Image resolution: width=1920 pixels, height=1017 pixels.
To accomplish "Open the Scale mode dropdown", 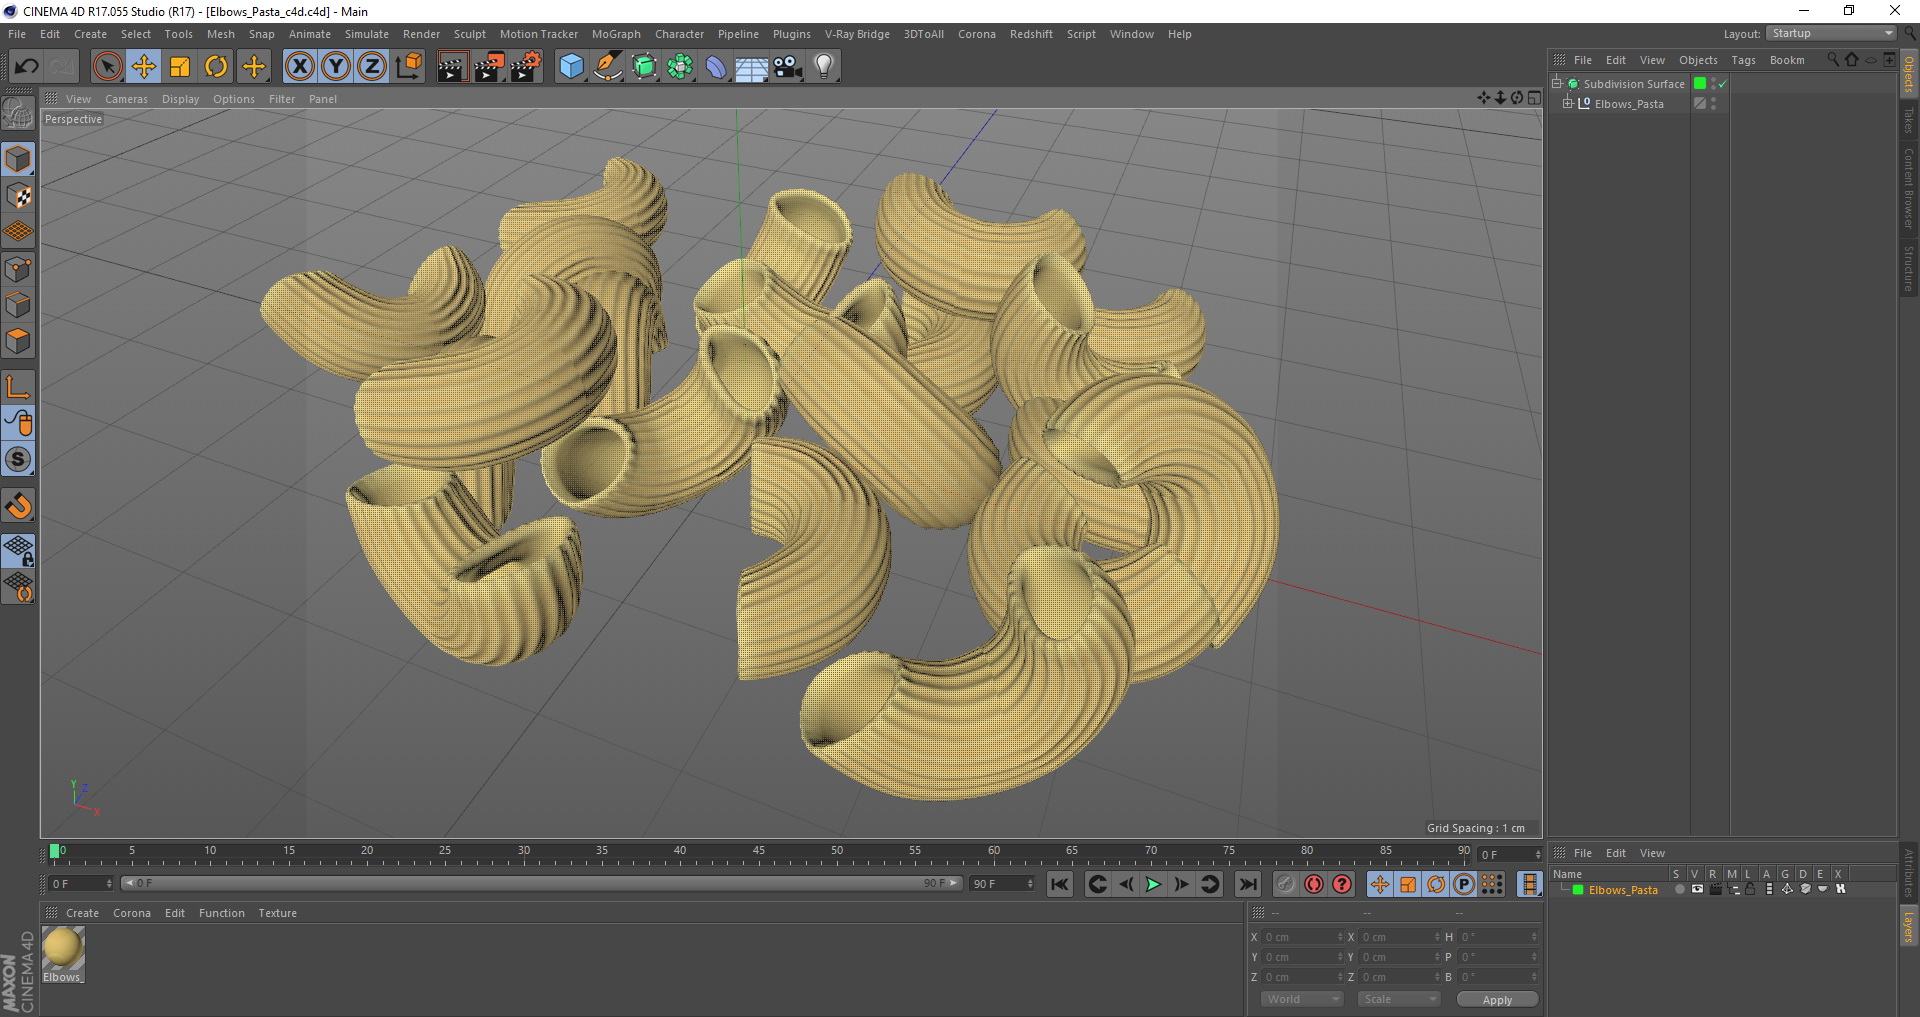I will tap(1398, 999).
